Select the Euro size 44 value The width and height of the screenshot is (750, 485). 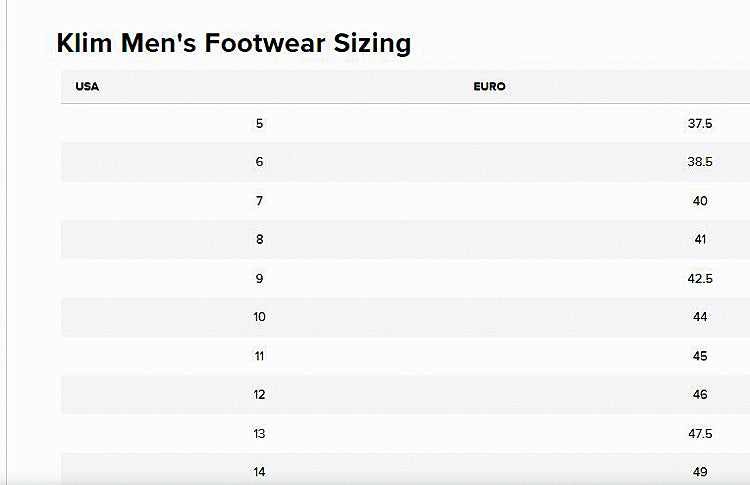[x=700, y=317]
